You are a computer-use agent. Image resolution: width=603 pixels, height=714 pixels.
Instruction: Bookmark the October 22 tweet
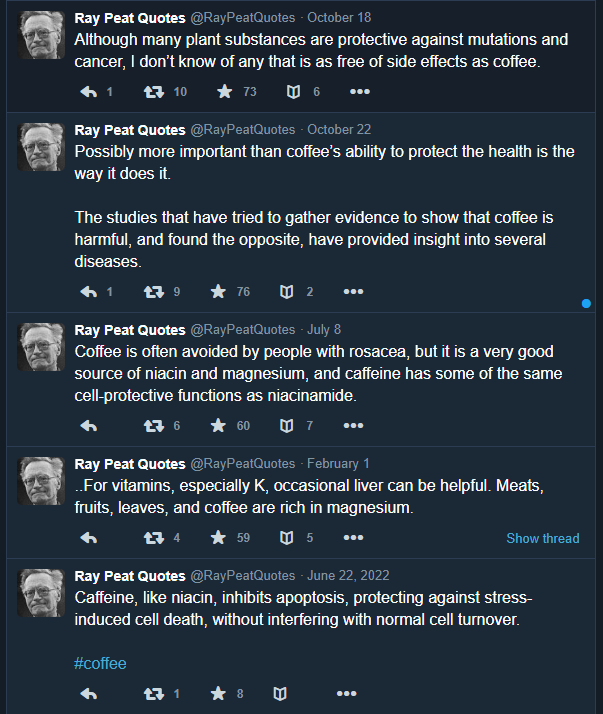point(287,292)
